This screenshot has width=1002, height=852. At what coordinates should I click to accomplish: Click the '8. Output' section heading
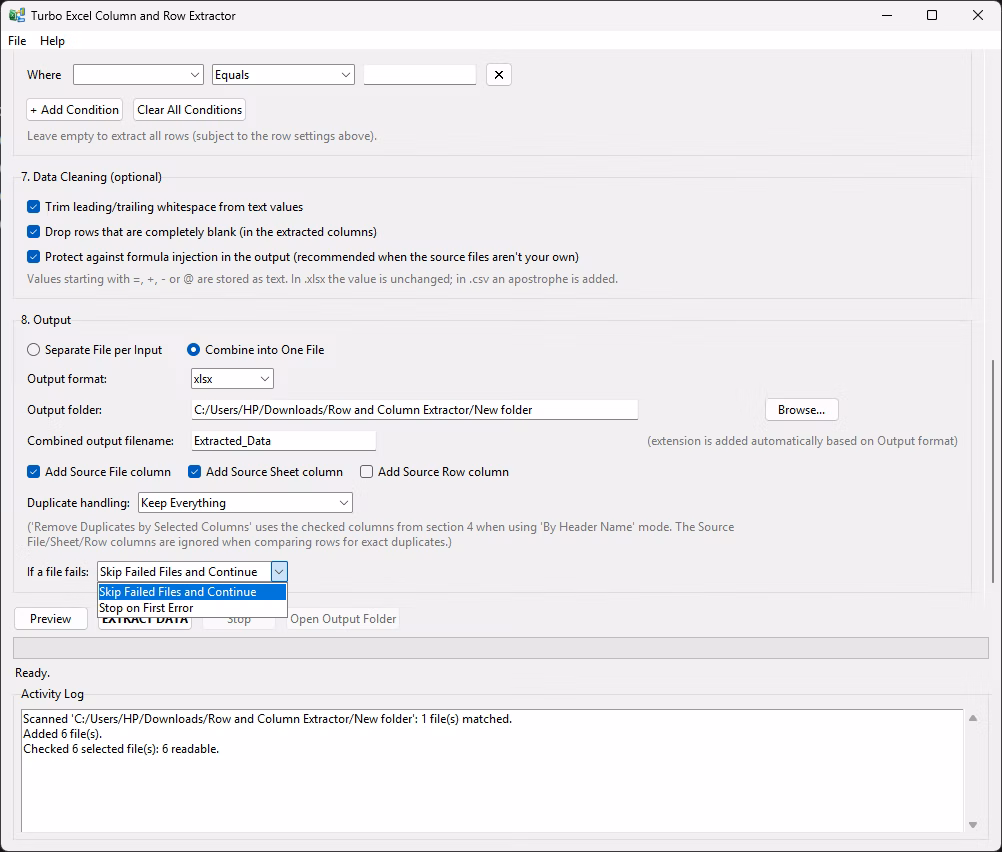coord(46,320)
